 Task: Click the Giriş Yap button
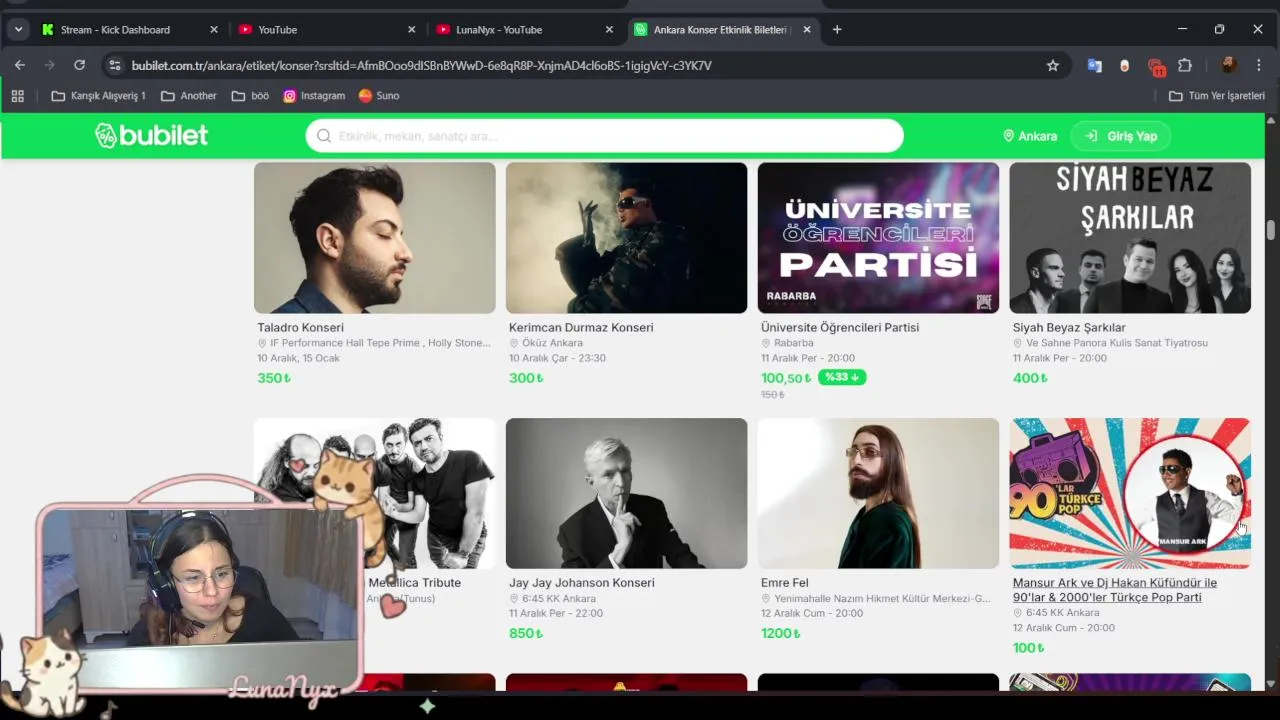pyautogui.click(x=1120, y=136)
